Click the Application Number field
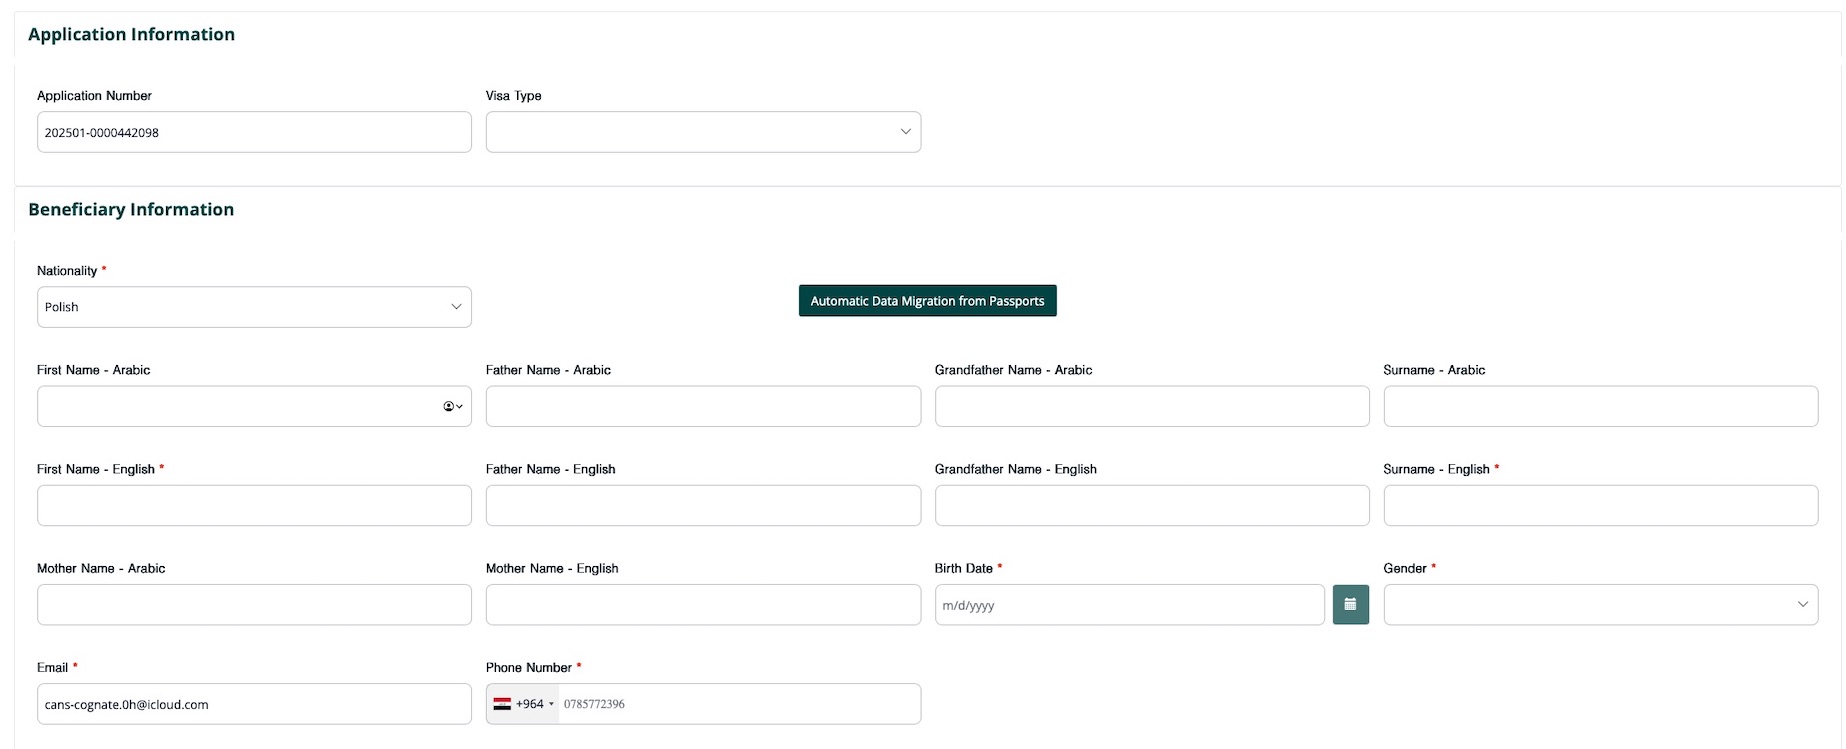The image size is (1846, 749). [x=254, y=132]
